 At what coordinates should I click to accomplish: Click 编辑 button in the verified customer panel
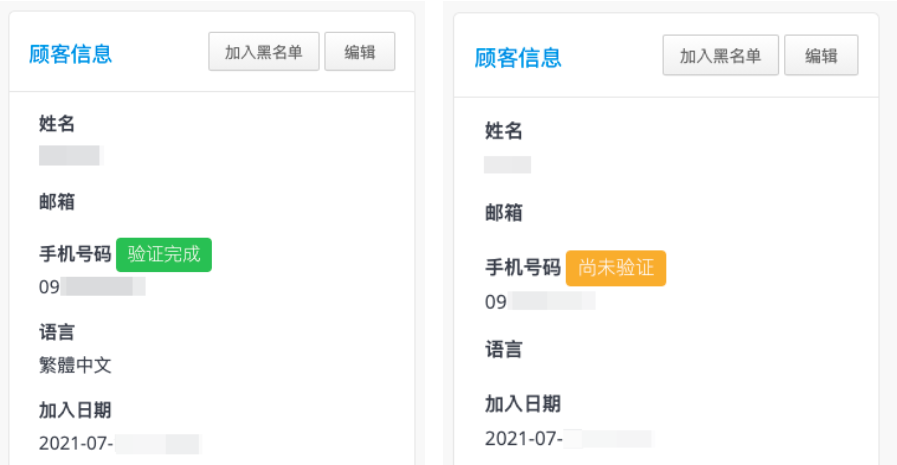[x=360, y=52]
